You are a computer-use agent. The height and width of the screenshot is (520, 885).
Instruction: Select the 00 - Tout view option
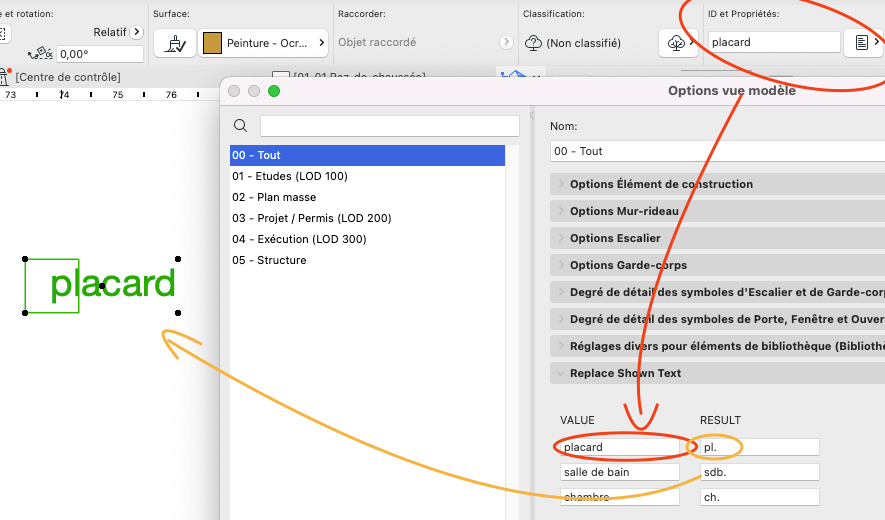click(x=367, y=155)
